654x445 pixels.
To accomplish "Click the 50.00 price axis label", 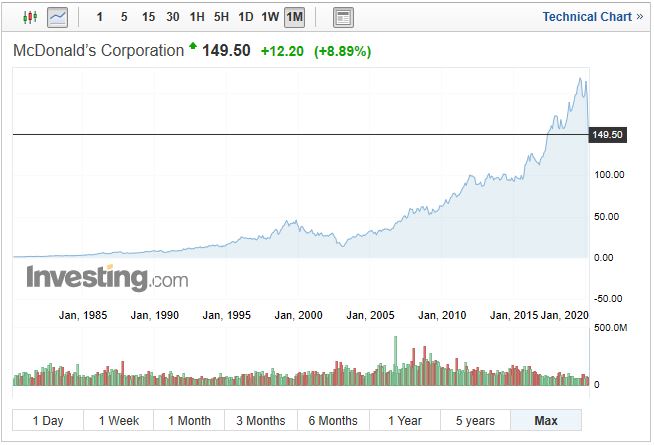I will [606, 216].
